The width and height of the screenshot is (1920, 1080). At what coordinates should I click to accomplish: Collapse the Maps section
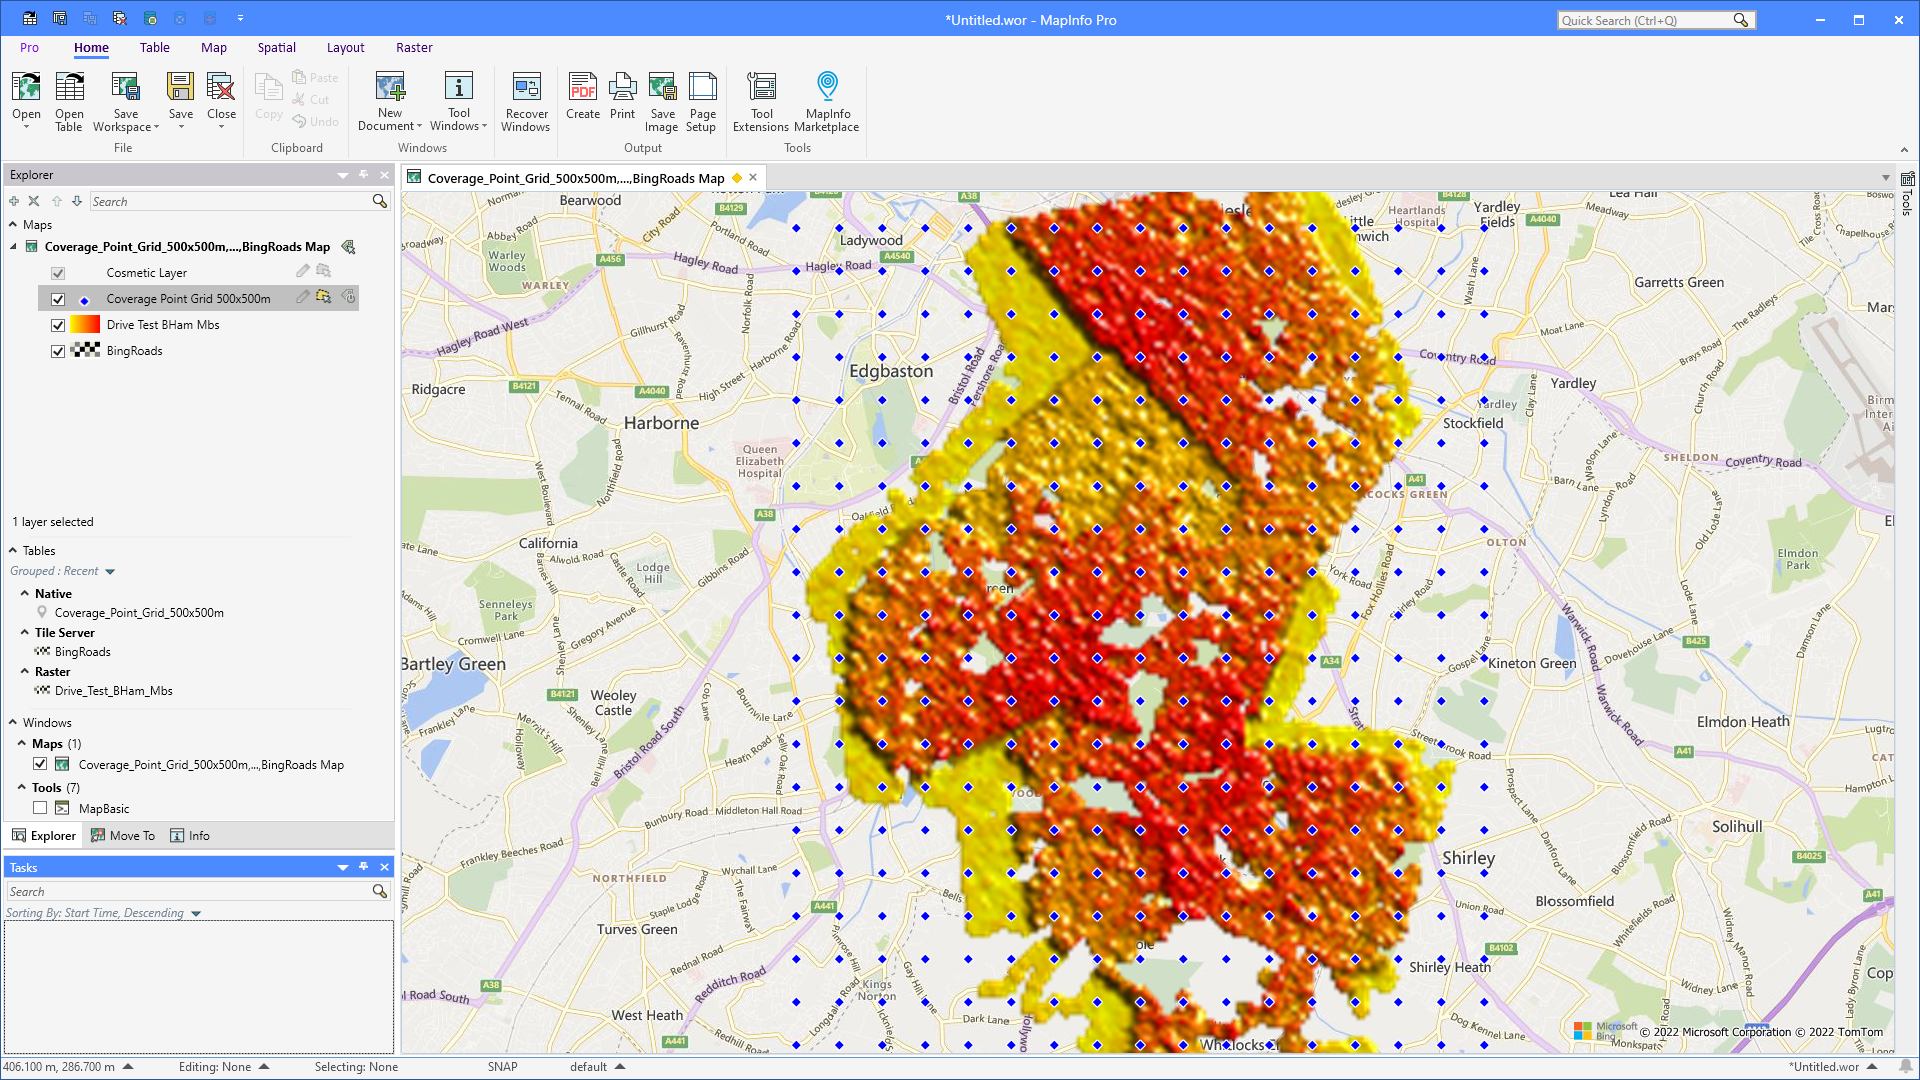[x=13, y=224]
